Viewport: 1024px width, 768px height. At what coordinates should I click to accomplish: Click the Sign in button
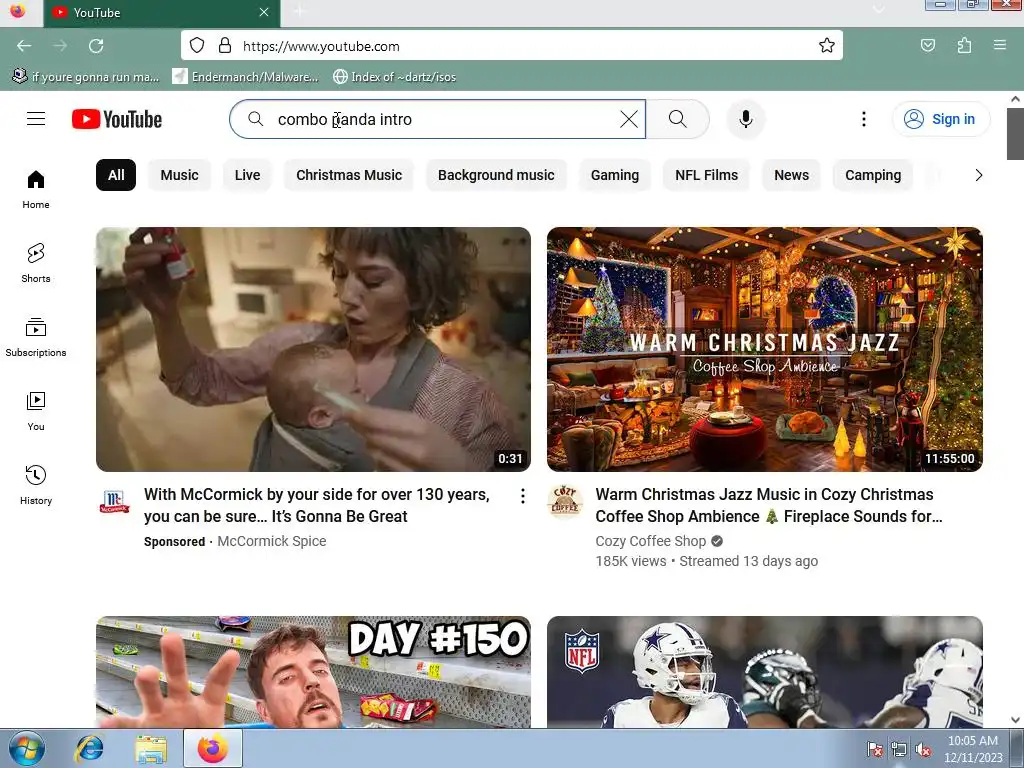click(940, 119)
